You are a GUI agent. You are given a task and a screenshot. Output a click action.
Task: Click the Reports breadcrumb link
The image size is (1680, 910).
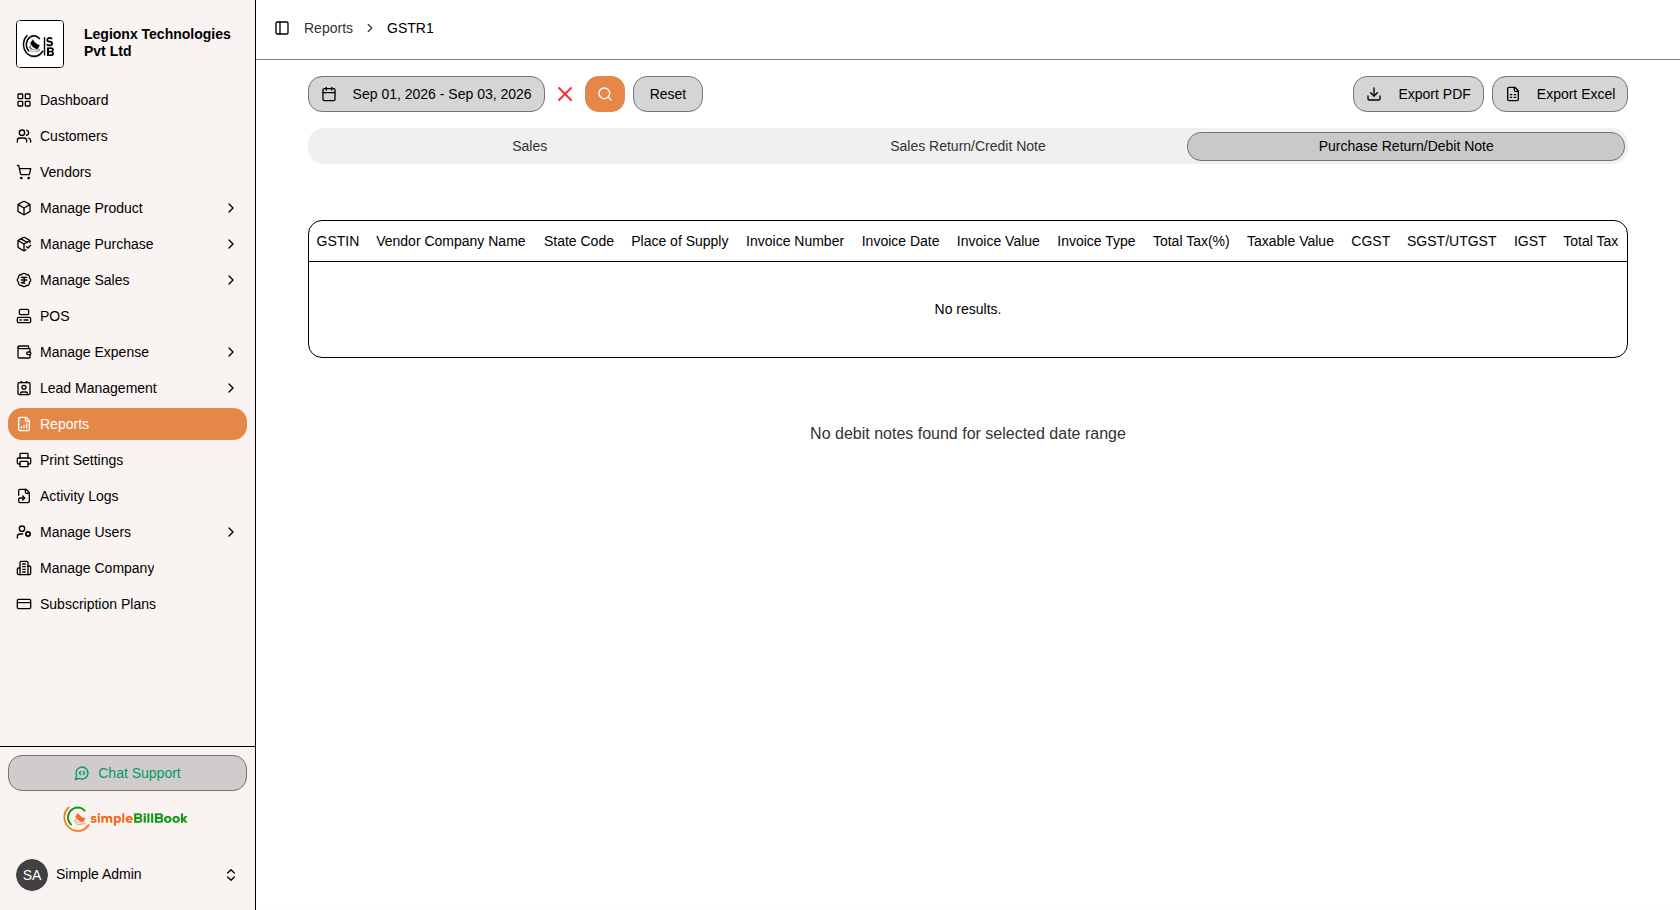pyautogui.click(x=328, y=28)
